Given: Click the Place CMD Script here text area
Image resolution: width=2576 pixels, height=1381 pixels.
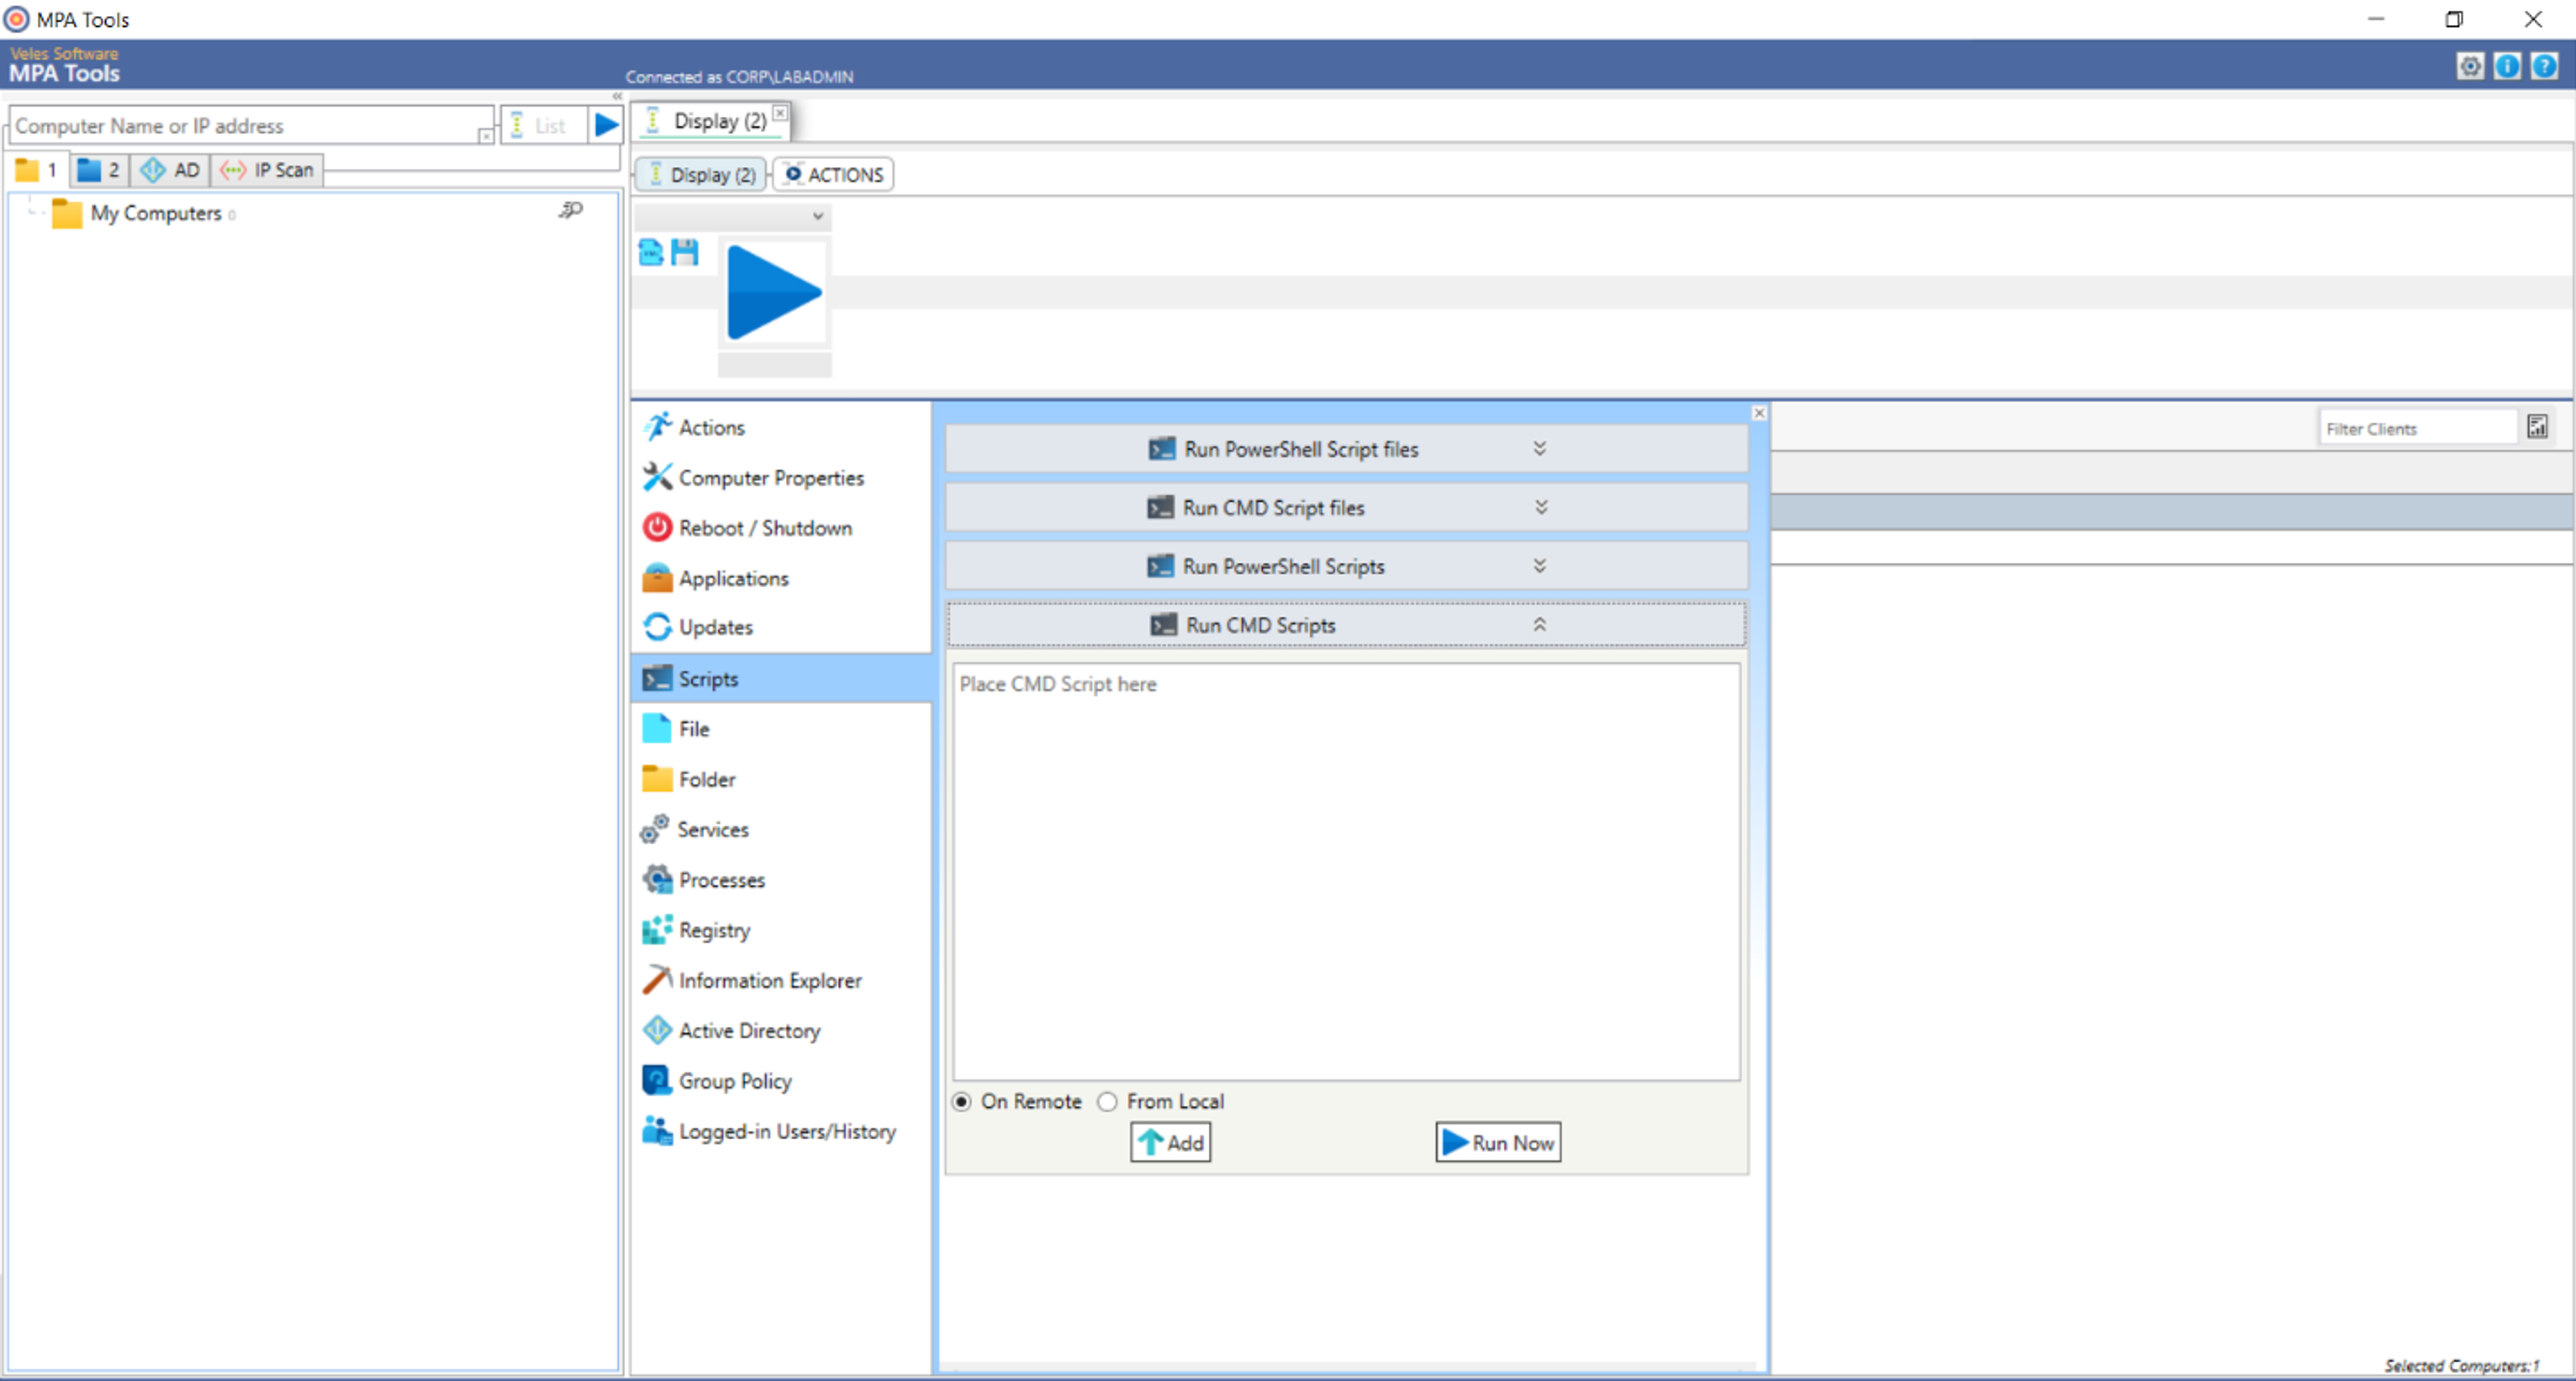Looking at the screenshot, I should (1346, 871).
